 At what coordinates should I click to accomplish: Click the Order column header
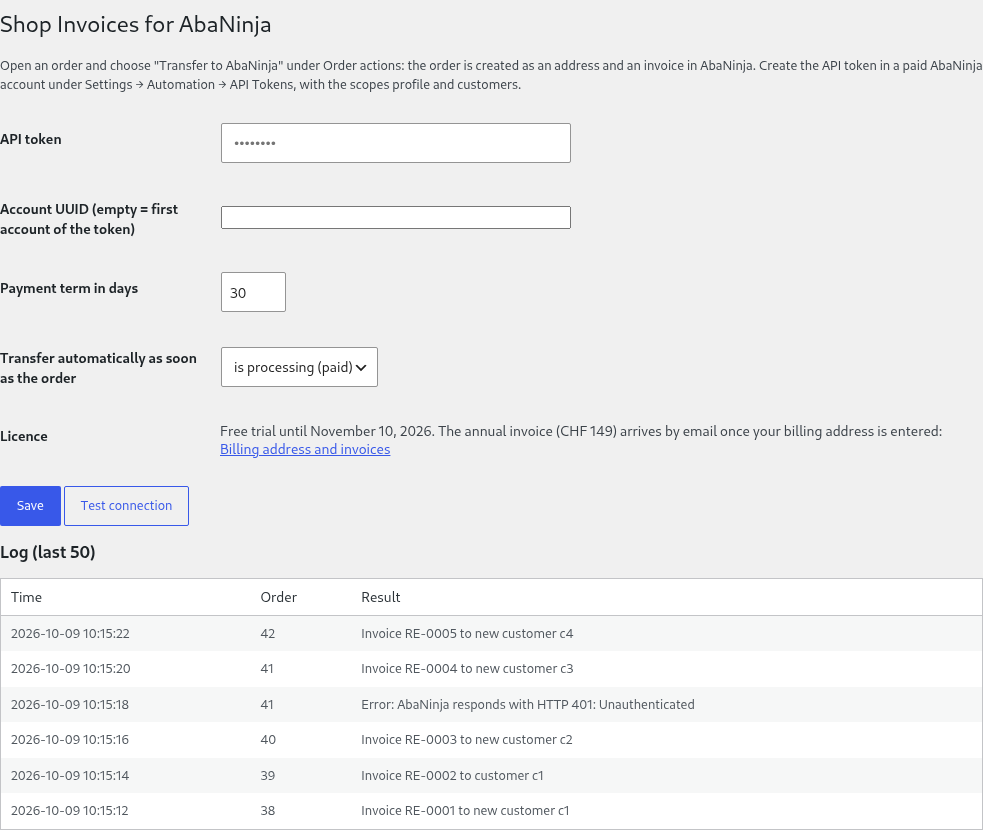(278, 597)
